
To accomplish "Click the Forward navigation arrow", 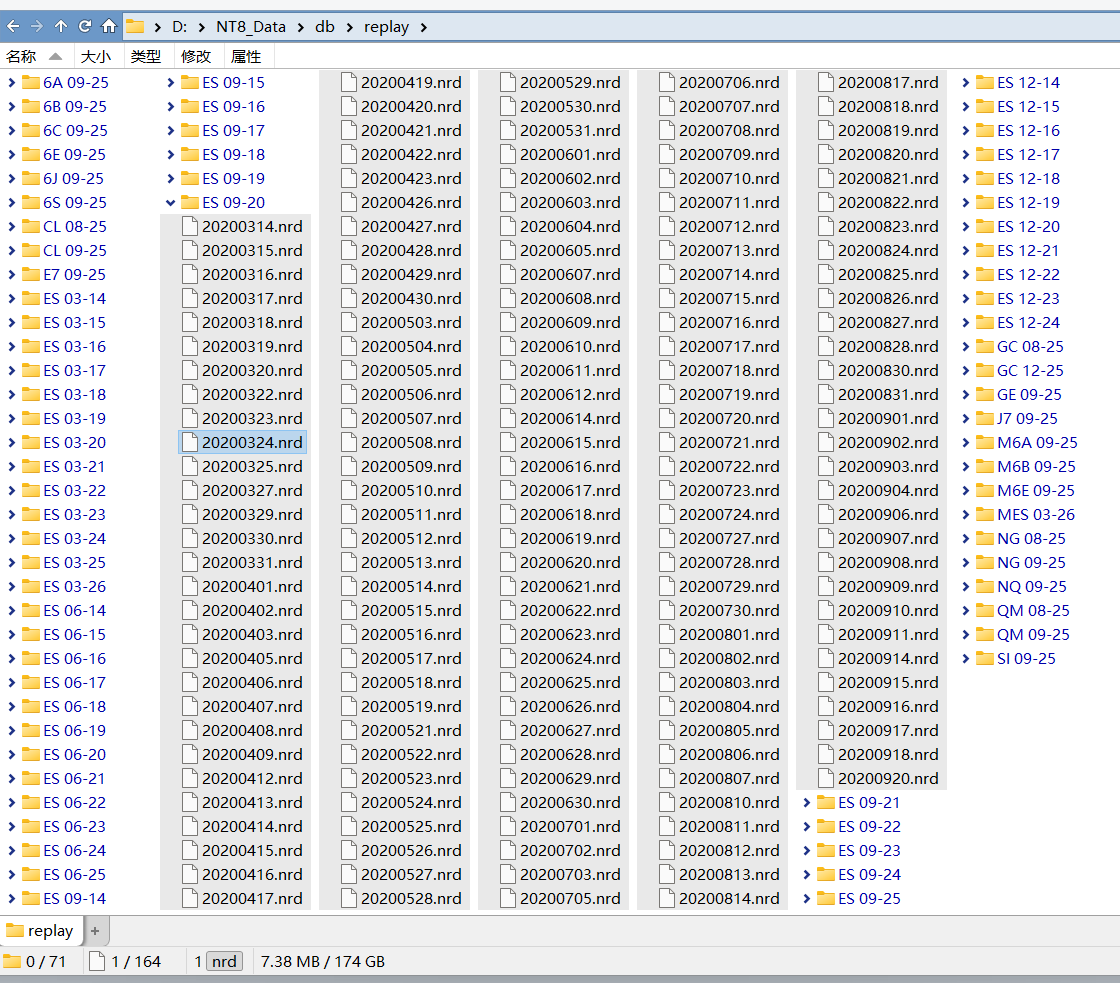I will coord(37,26).
